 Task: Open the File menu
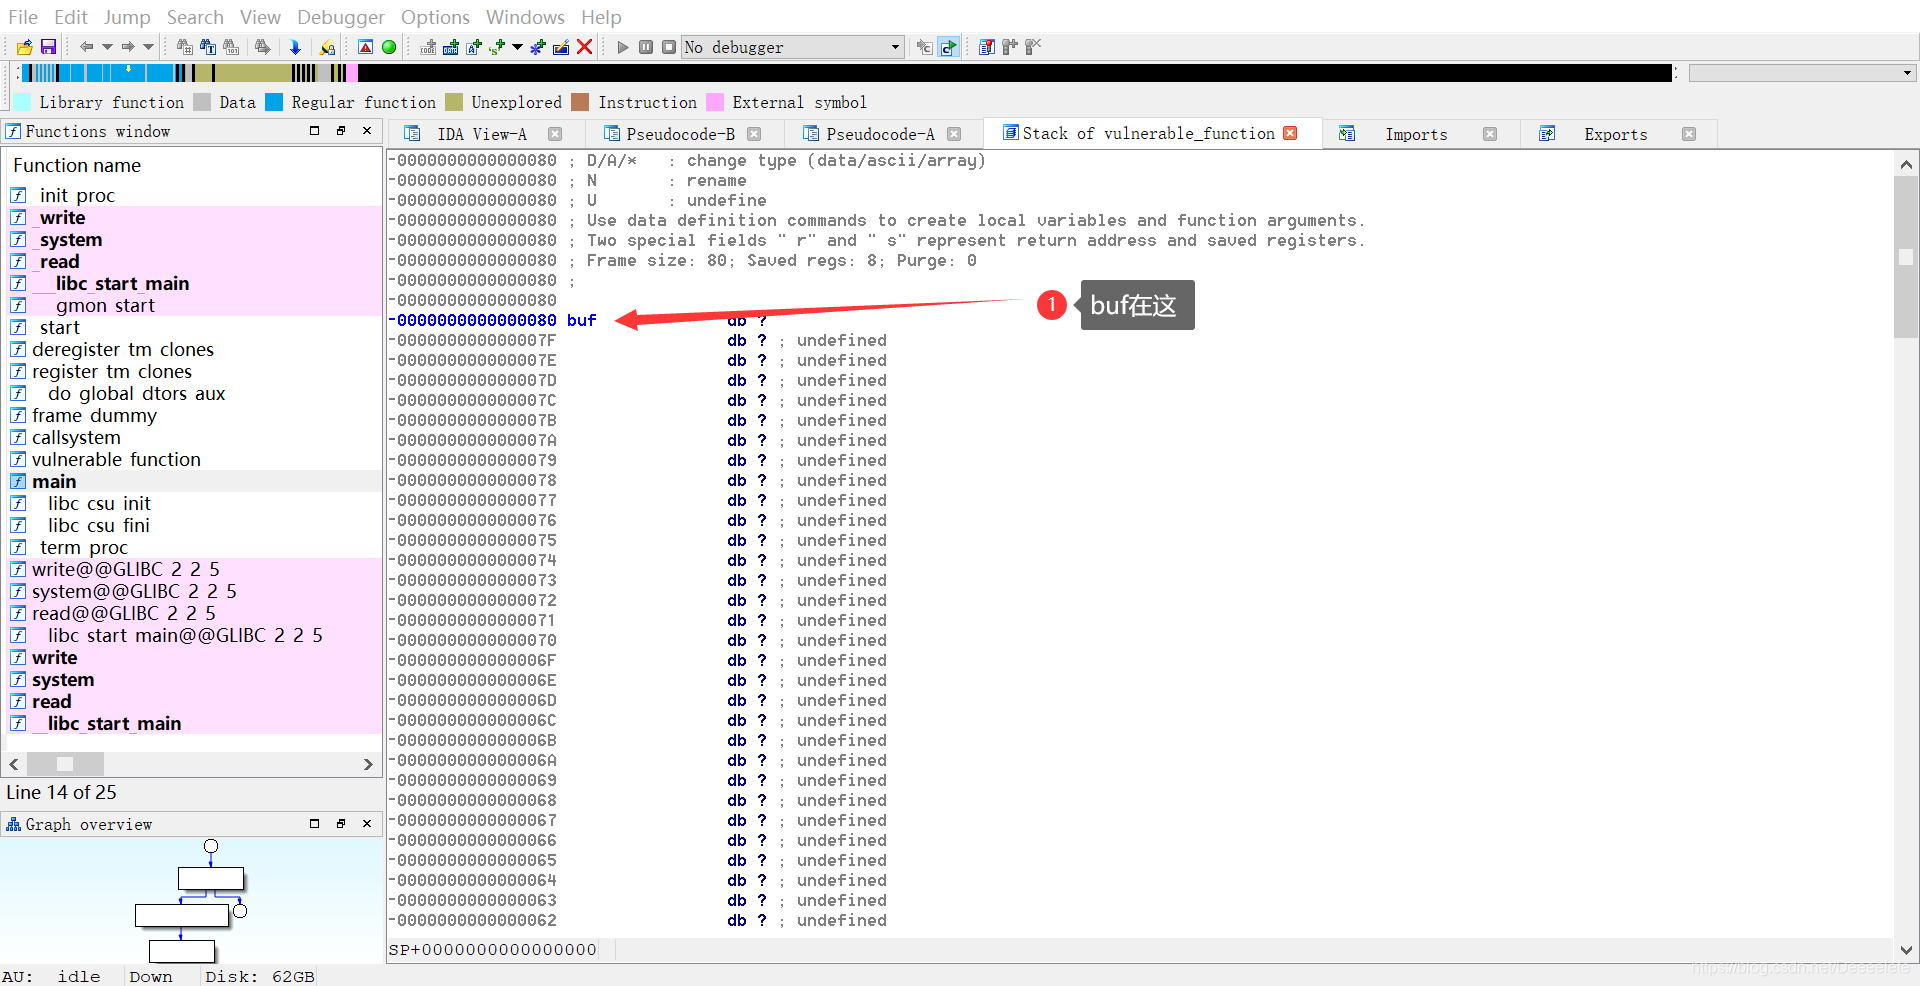(x=23, y=17)
